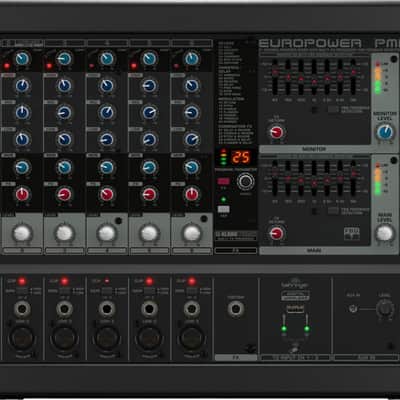Click the fifth band slider of the Main EQ
Image resolution: width=400 pixels, height=400 pixels.
point(327,178)
